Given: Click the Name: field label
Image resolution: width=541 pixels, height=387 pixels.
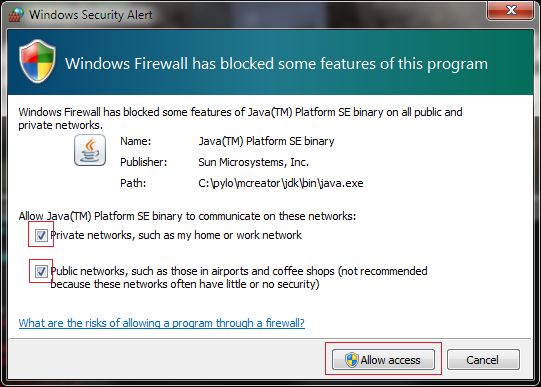Looking at the screenshot, I should 136,141.
